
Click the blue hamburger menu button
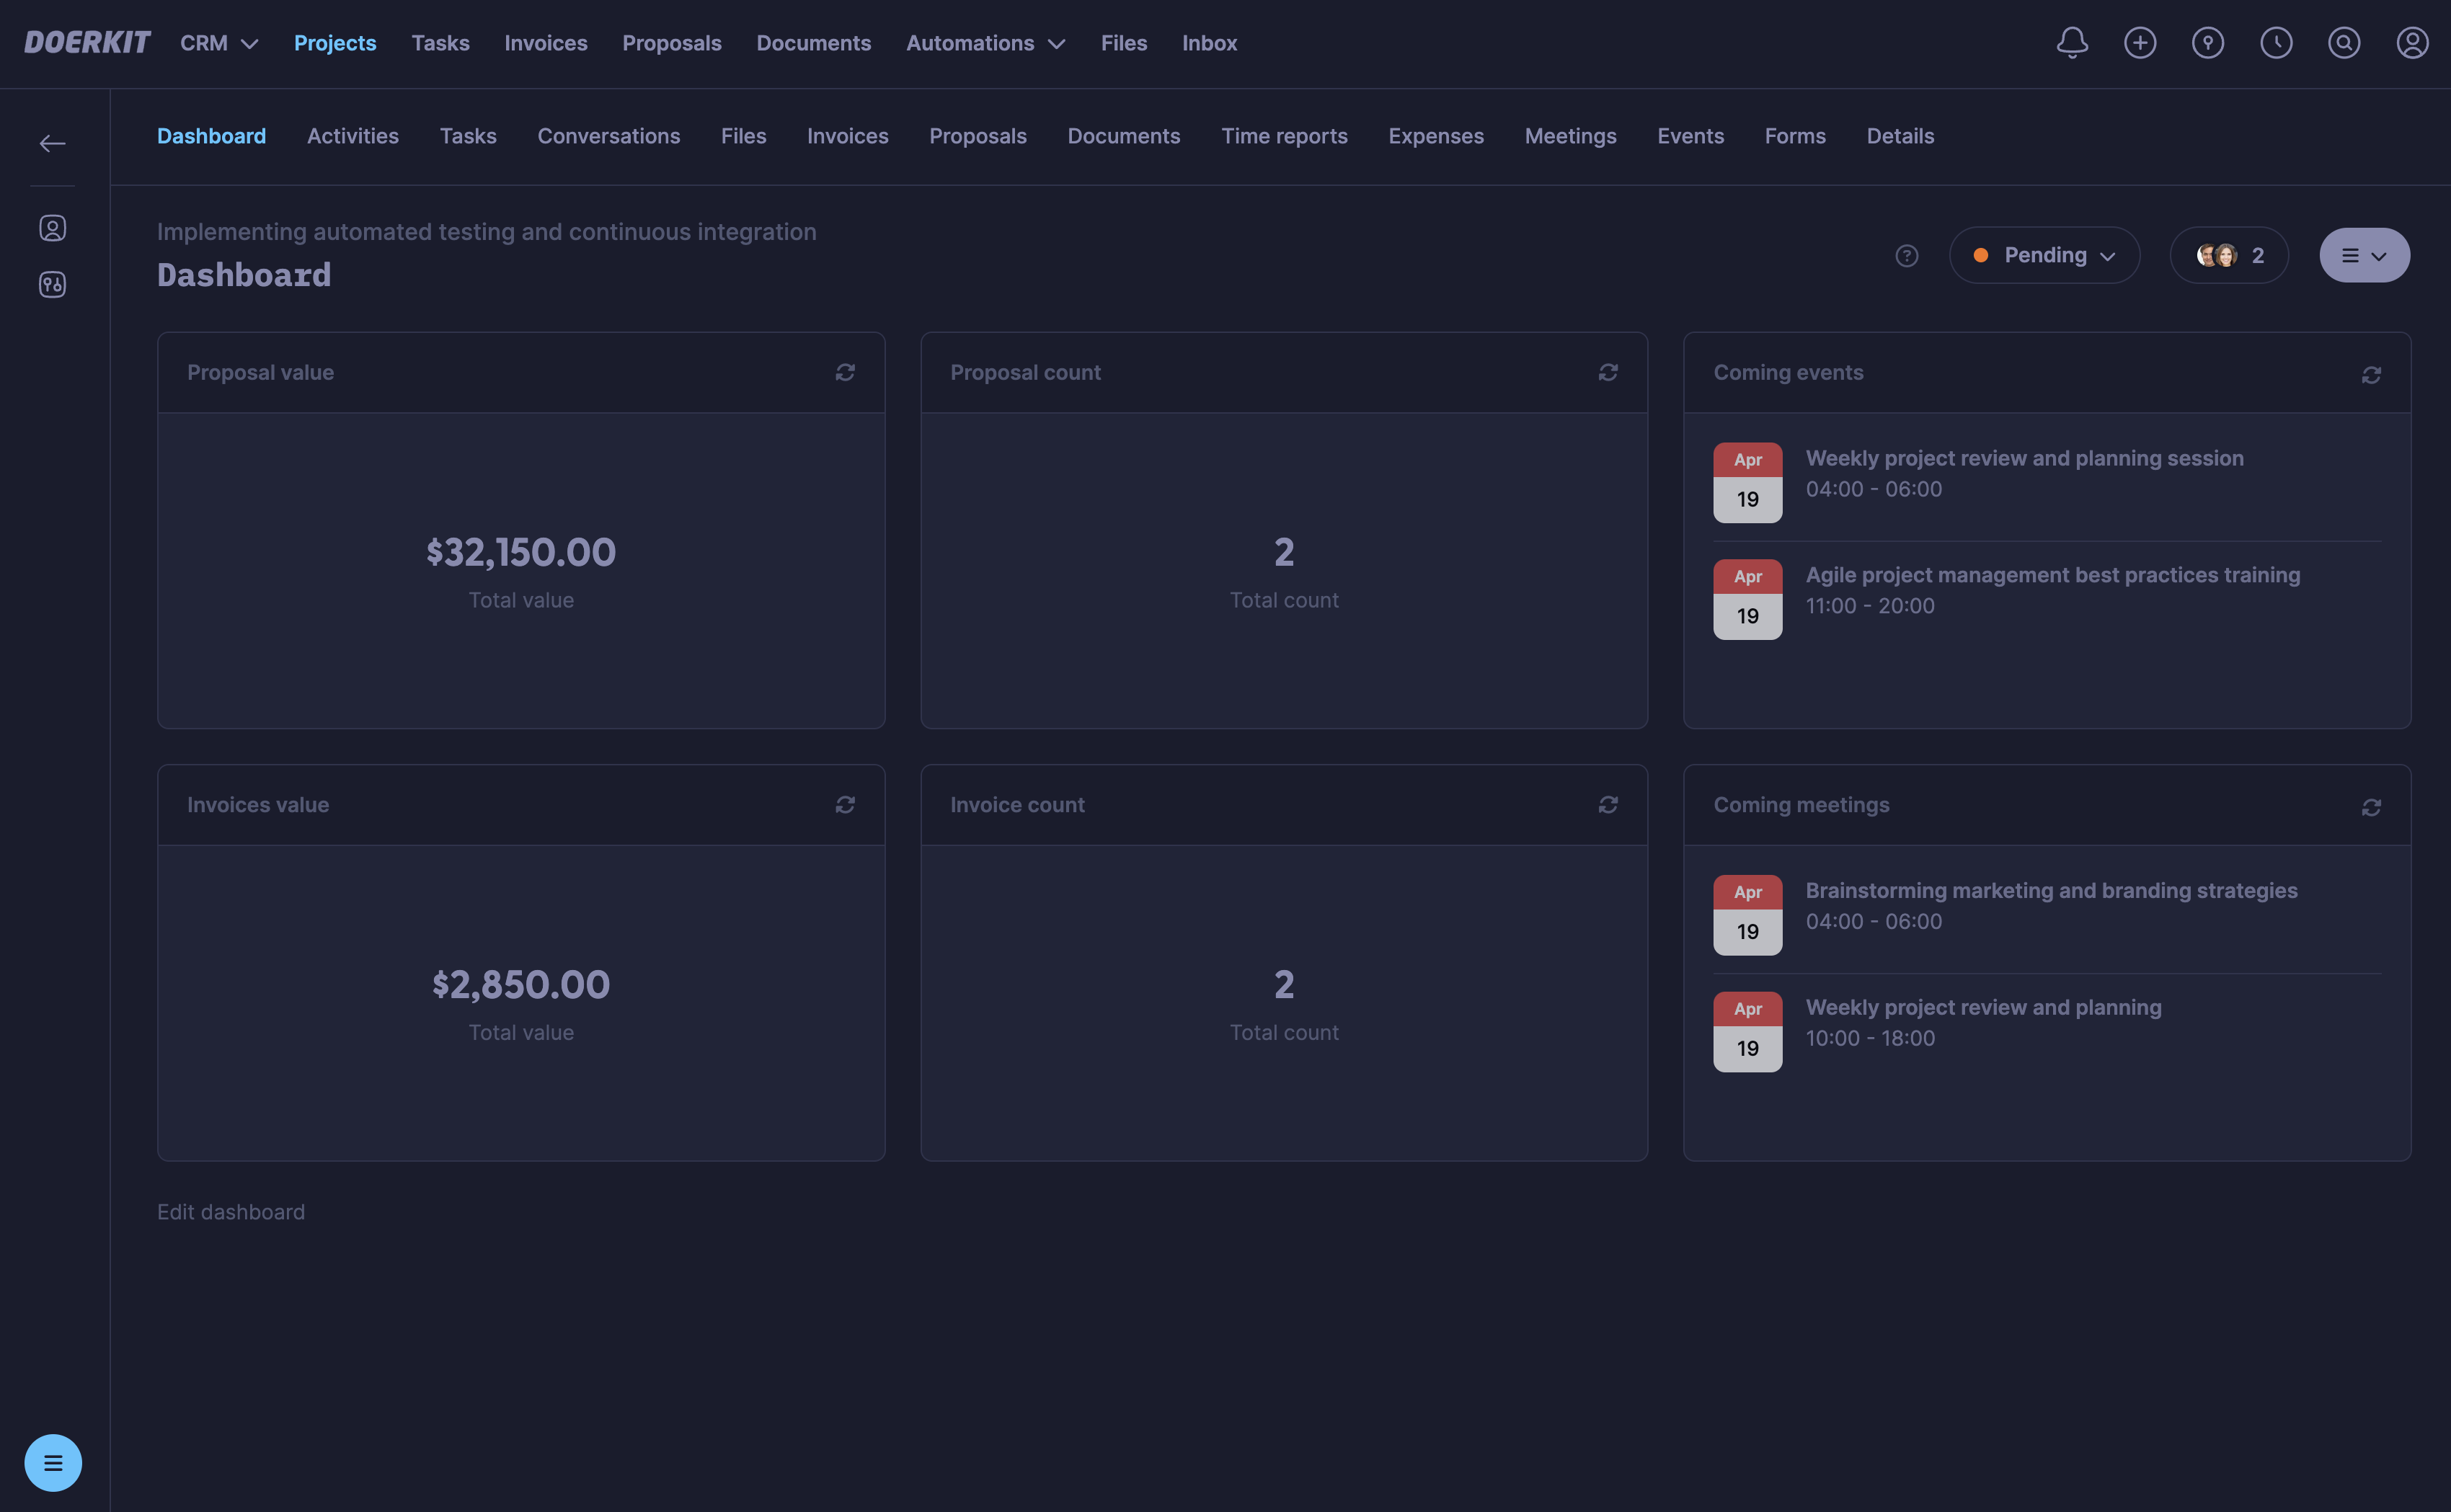53,1463
